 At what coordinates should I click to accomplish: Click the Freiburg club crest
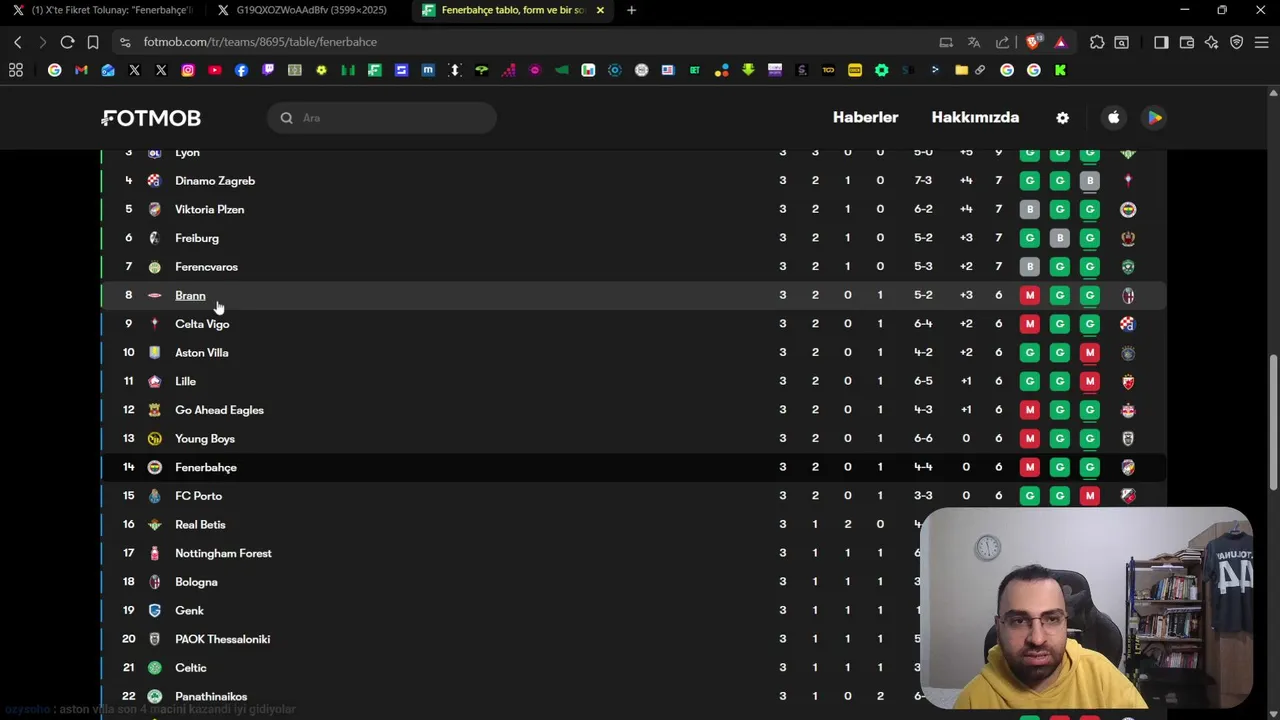tap(154, 238)
